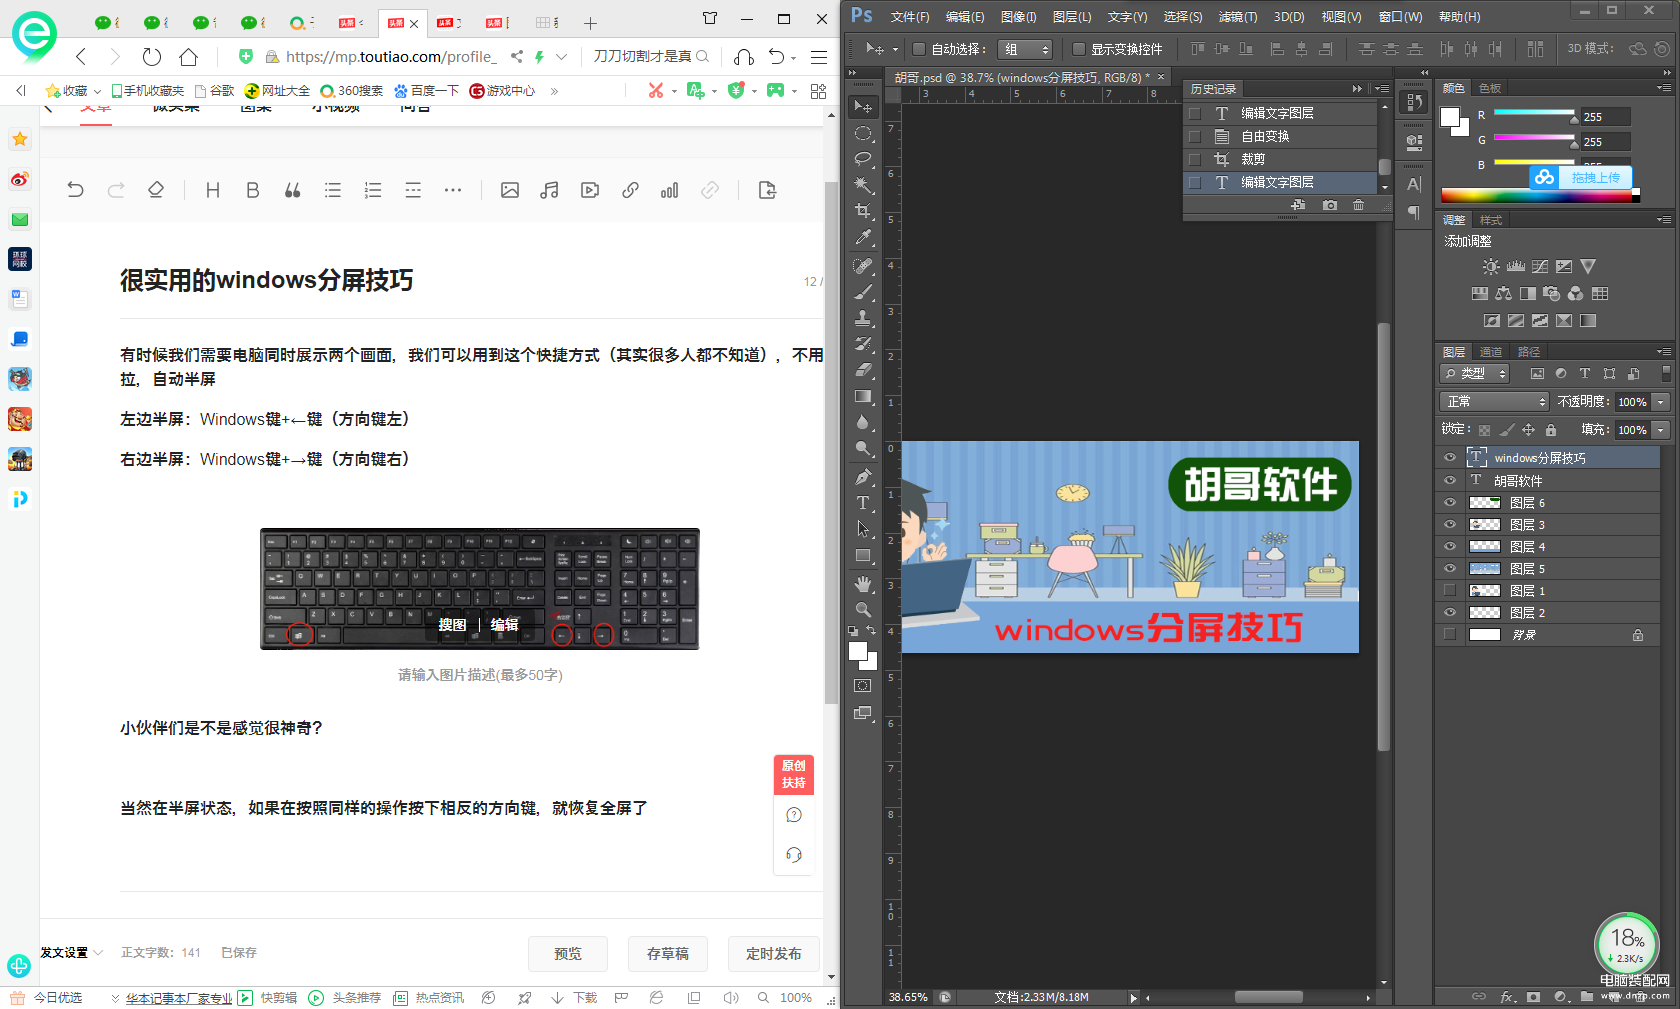The image size is (1680, 1009).
Task: Select the Hand tool
Action: pyautogui.click(x=863, y=584)
